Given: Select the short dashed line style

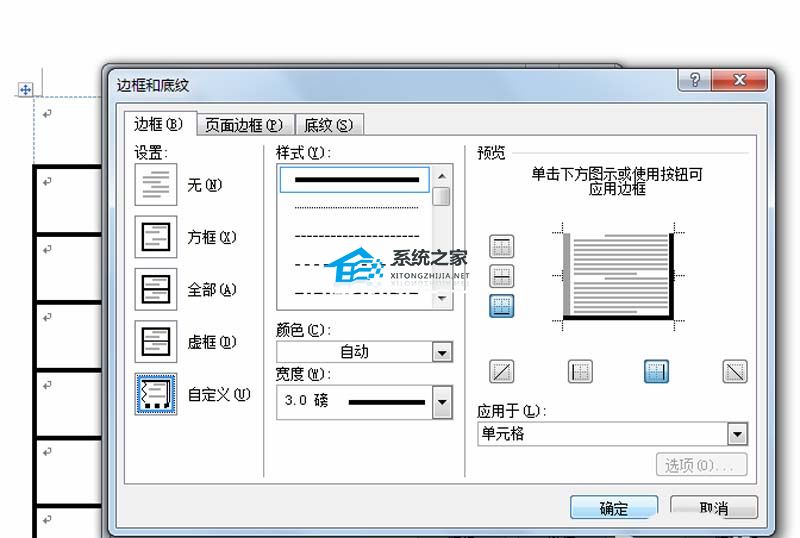Looking at the screenshot, I should click(x=356, y=236).
